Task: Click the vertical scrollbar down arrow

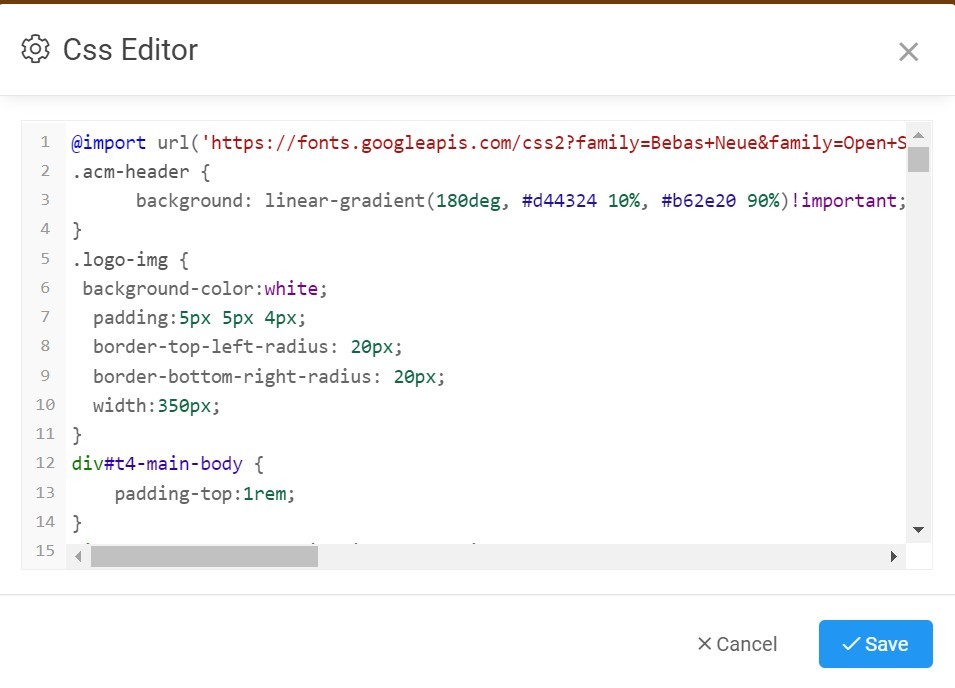Action: [x=918, y=529]
